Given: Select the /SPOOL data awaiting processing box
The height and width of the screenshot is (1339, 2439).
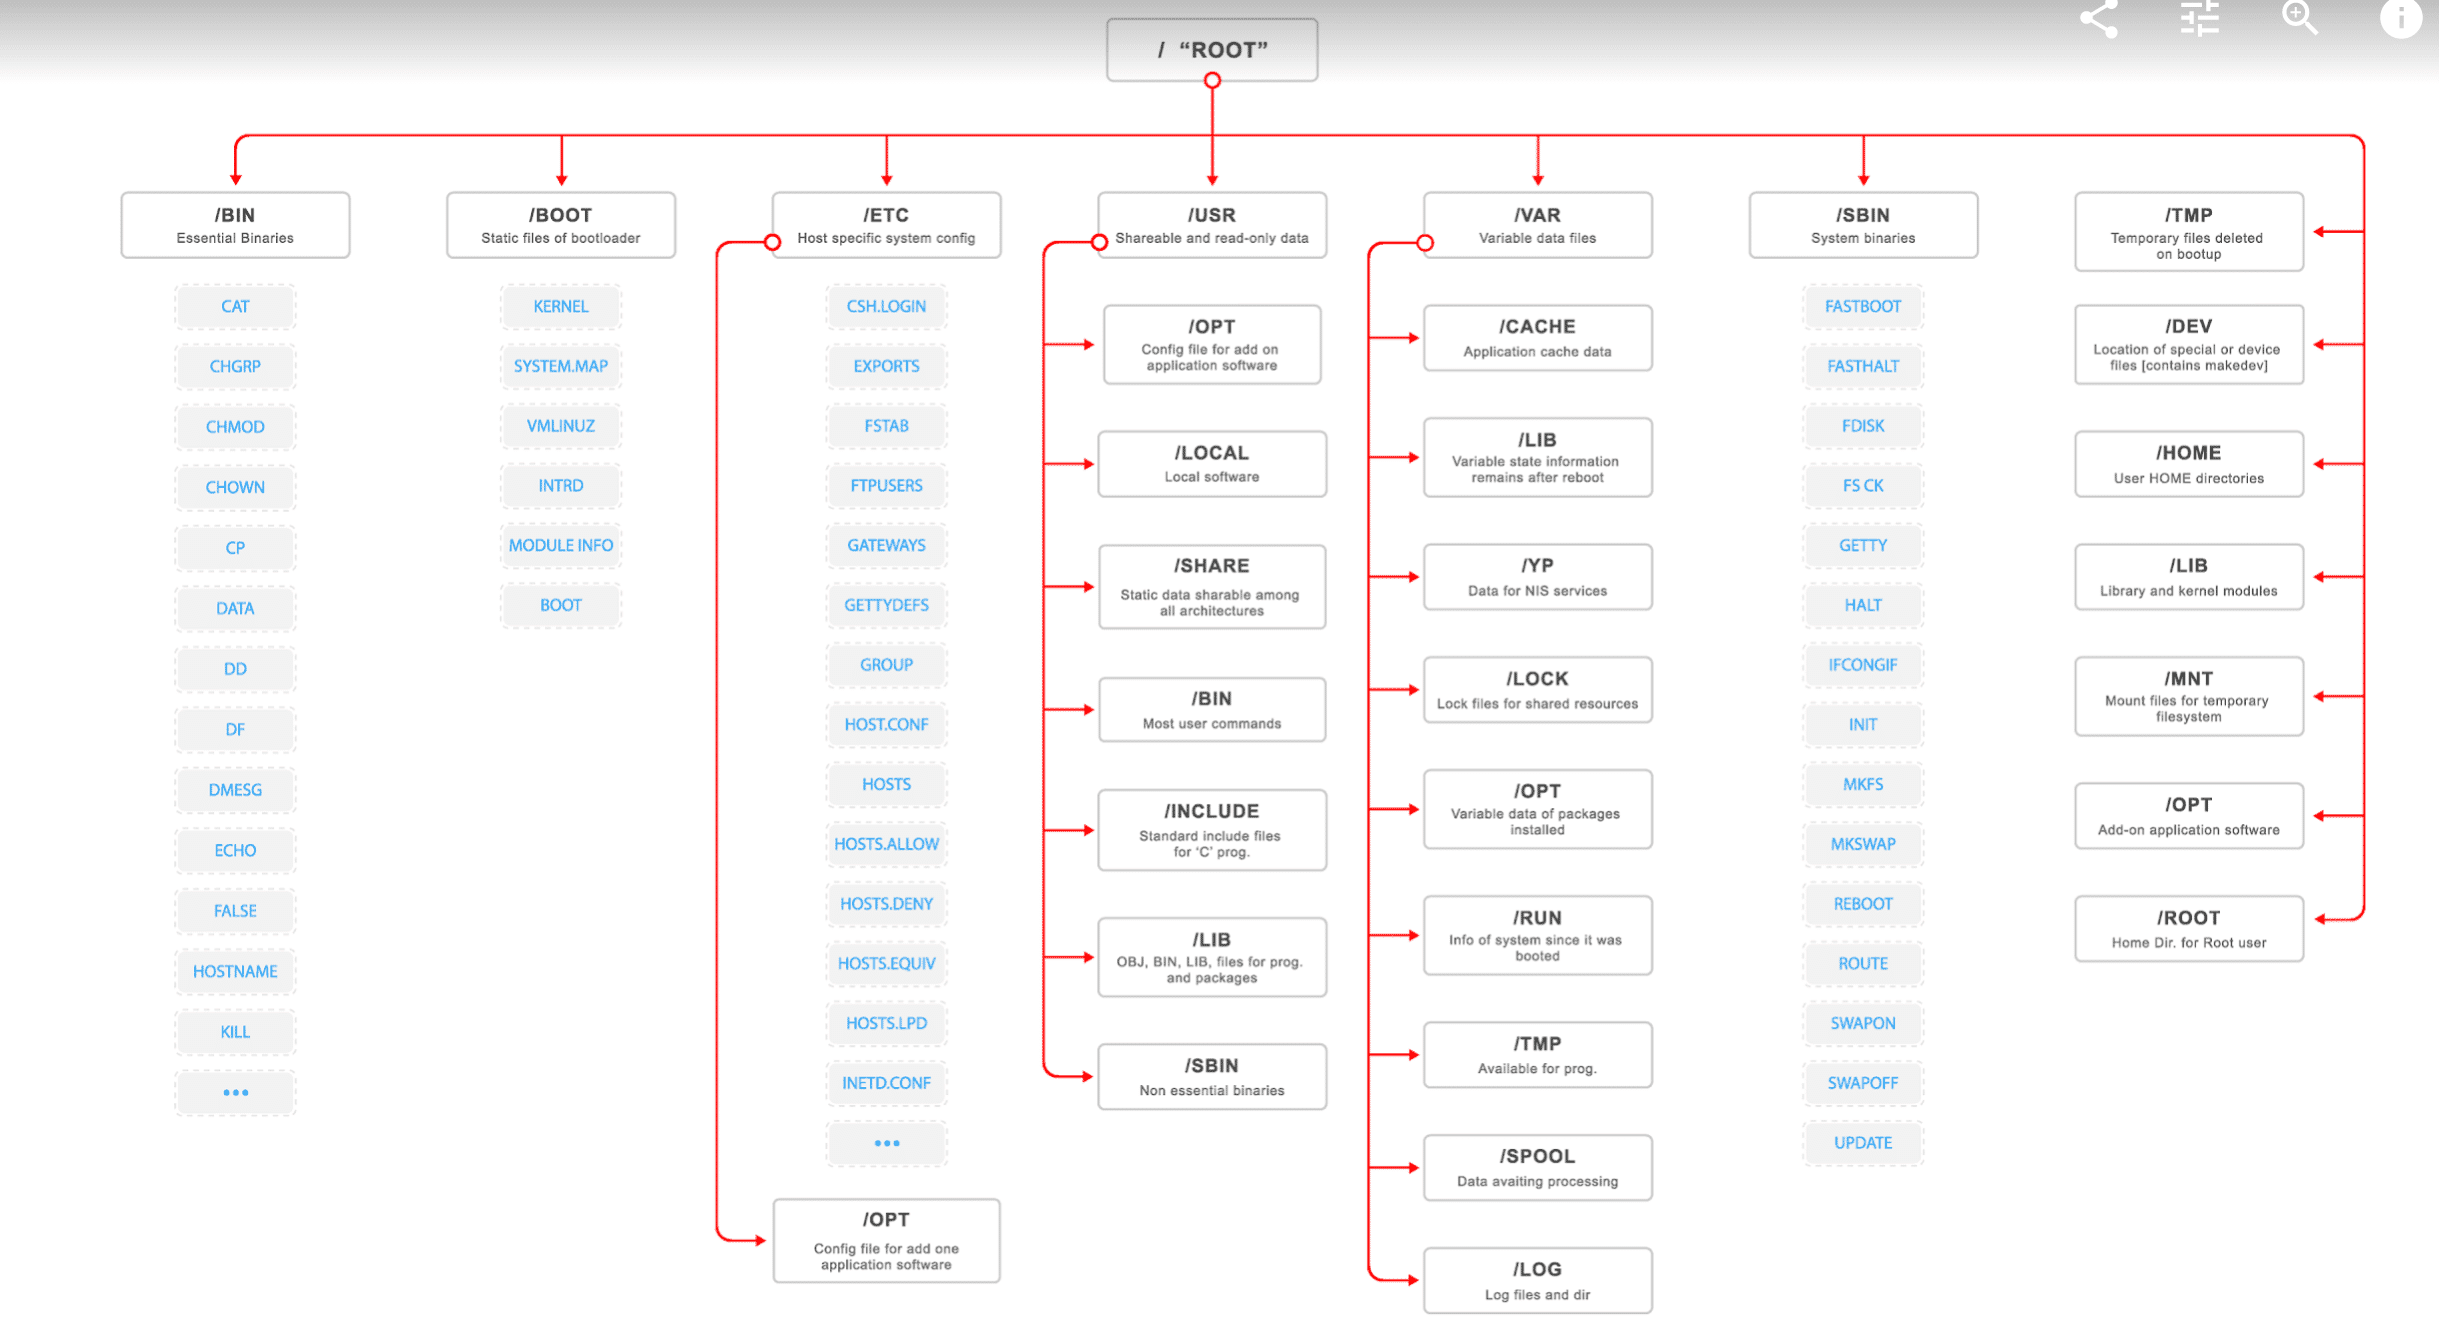Looking at the screenshot, I should pos(1537,1167).
